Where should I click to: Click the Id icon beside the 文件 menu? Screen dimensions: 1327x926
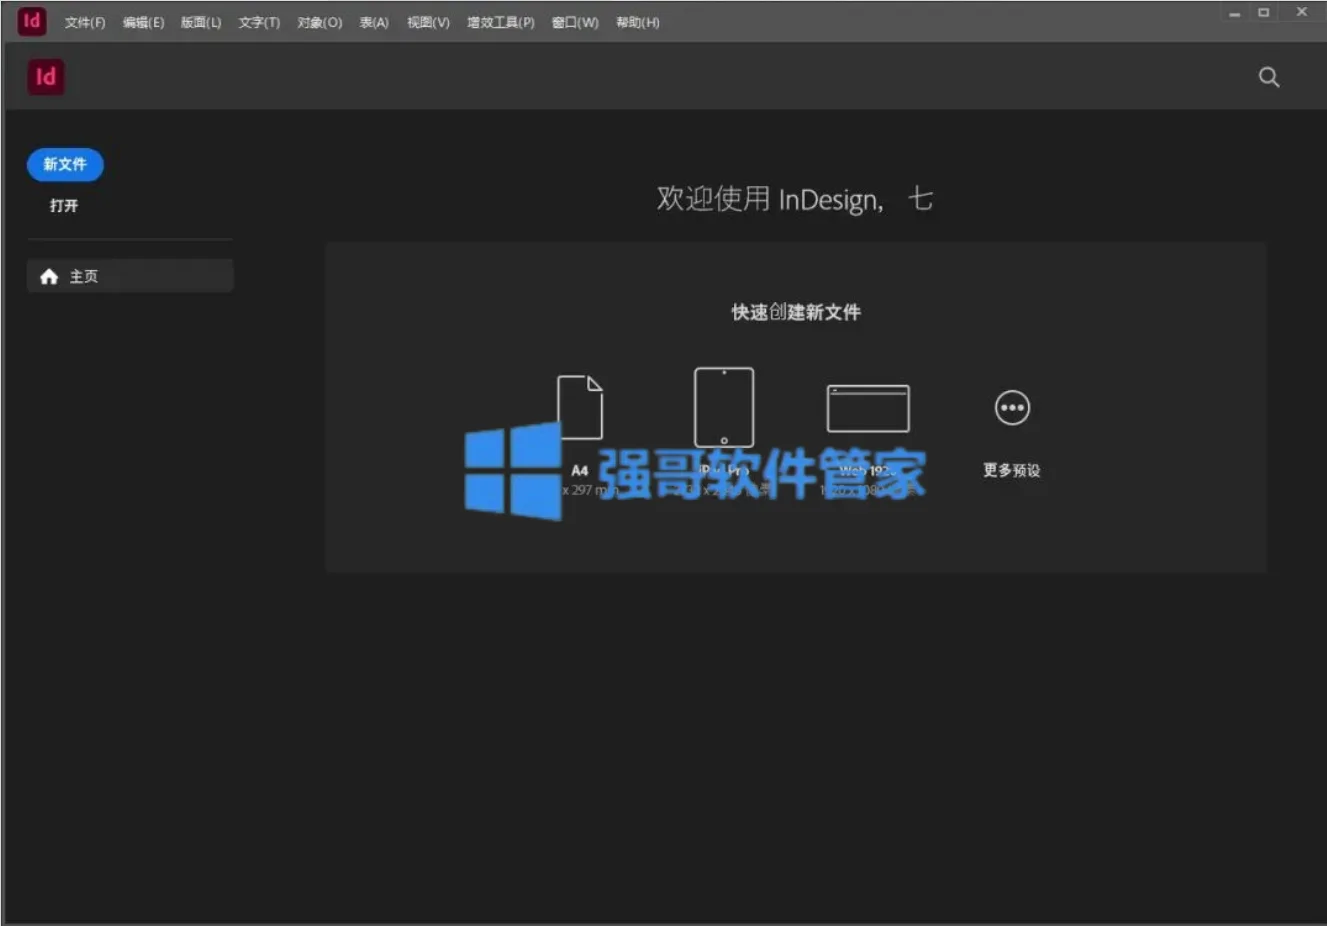32,21
